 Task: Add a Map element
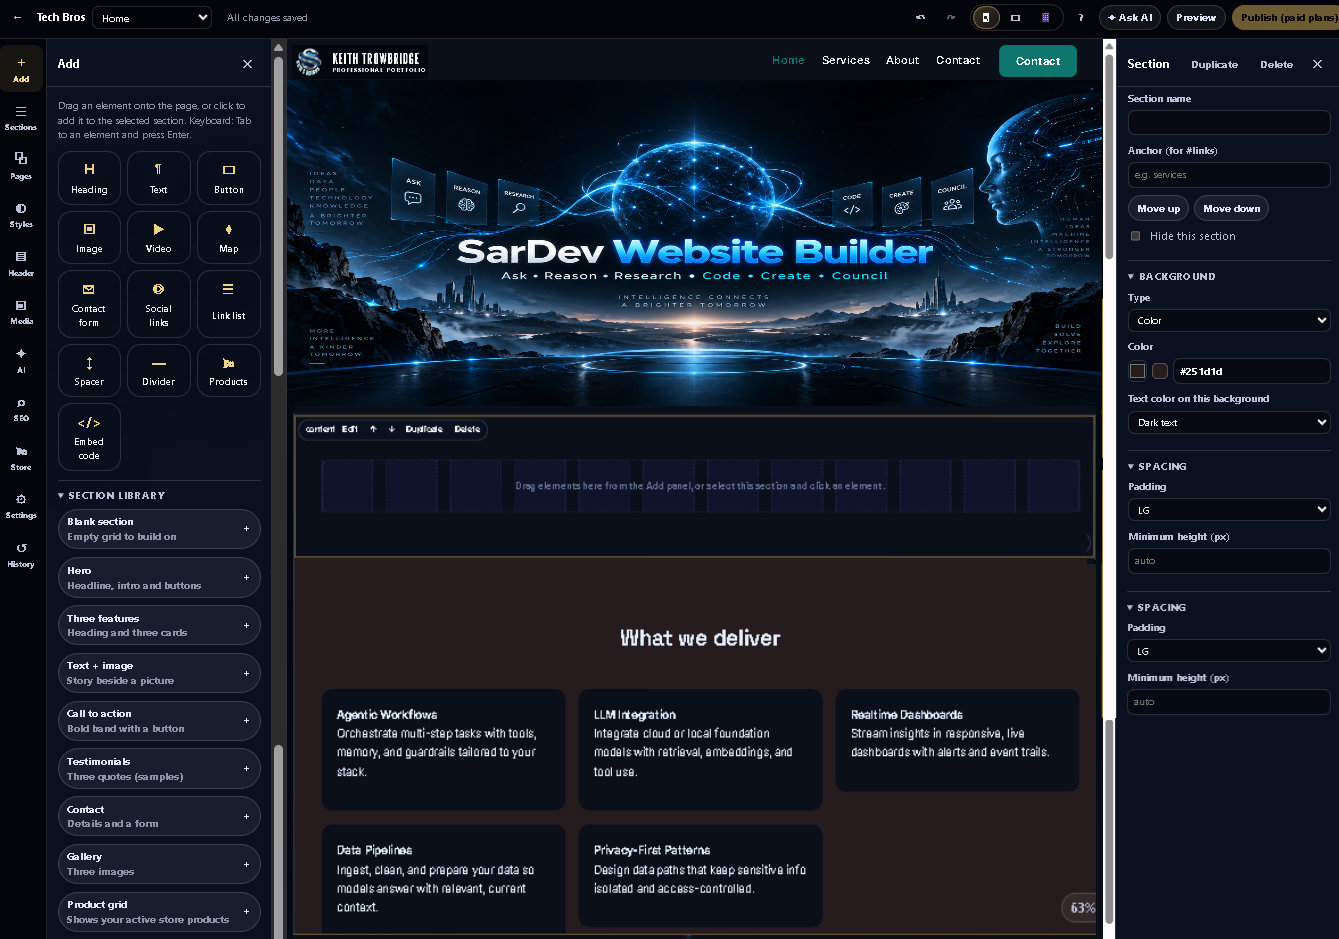coord(229,237)
